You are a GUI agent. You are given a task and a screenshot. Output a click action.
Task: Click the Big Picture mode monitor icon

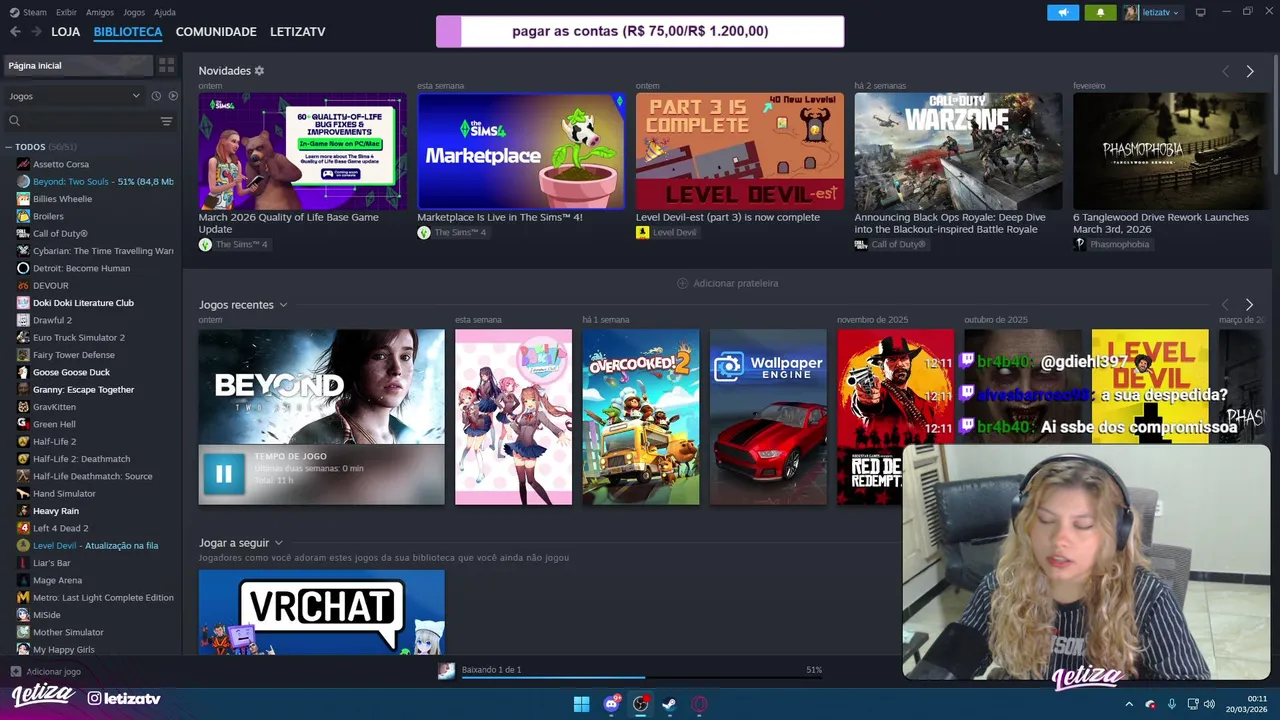(x=1201, y=12)
